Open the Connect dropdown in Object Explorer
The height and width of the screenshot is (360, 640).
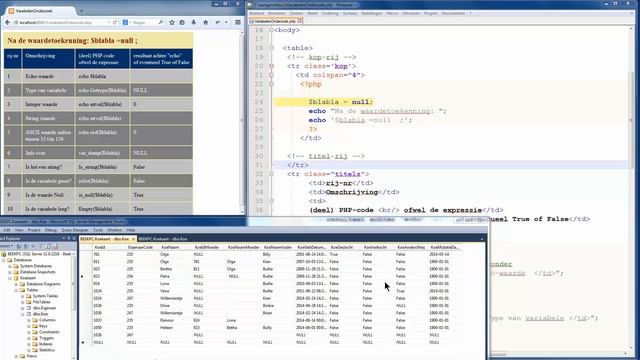pos(6,246)
